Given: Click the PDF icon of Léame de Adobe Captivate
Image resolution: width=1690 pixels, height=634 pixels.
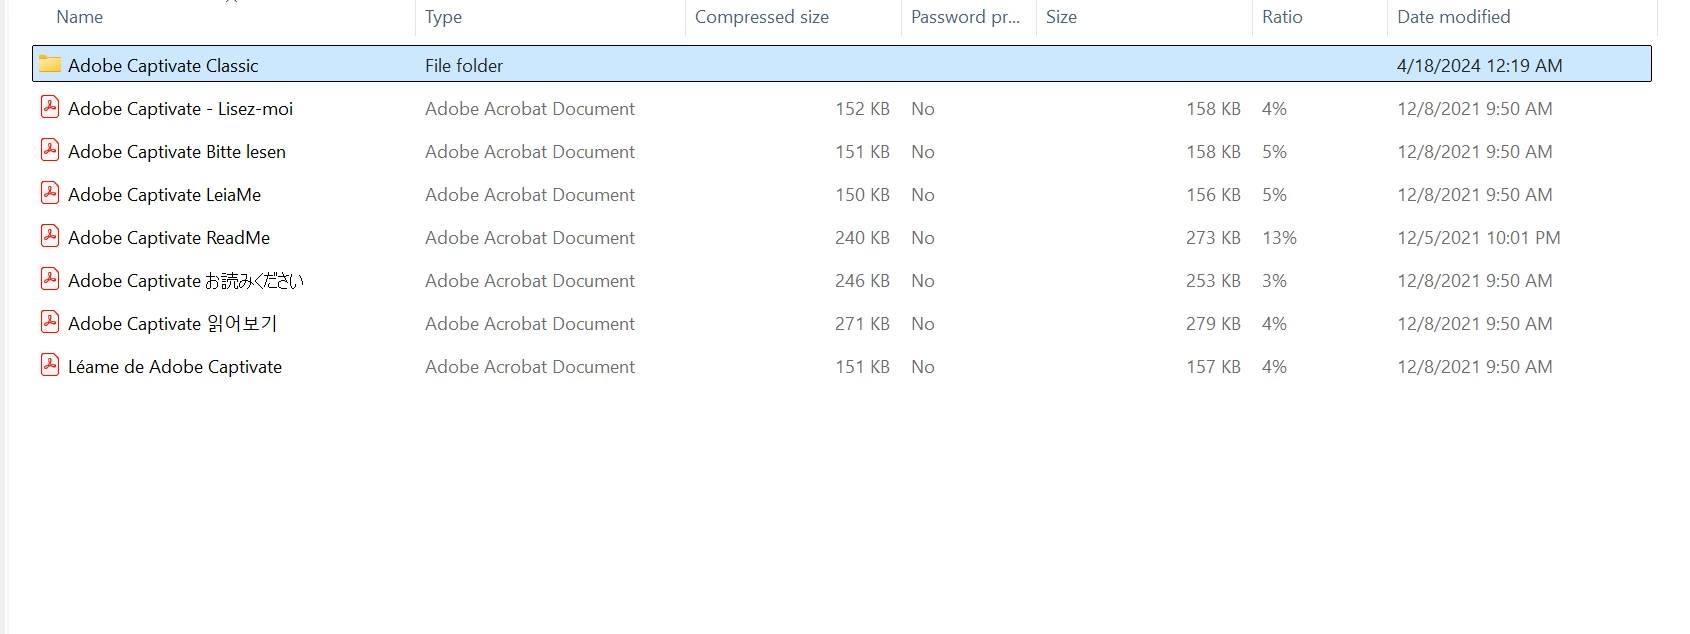Looking at the screenshot, I should pos(50,365).
